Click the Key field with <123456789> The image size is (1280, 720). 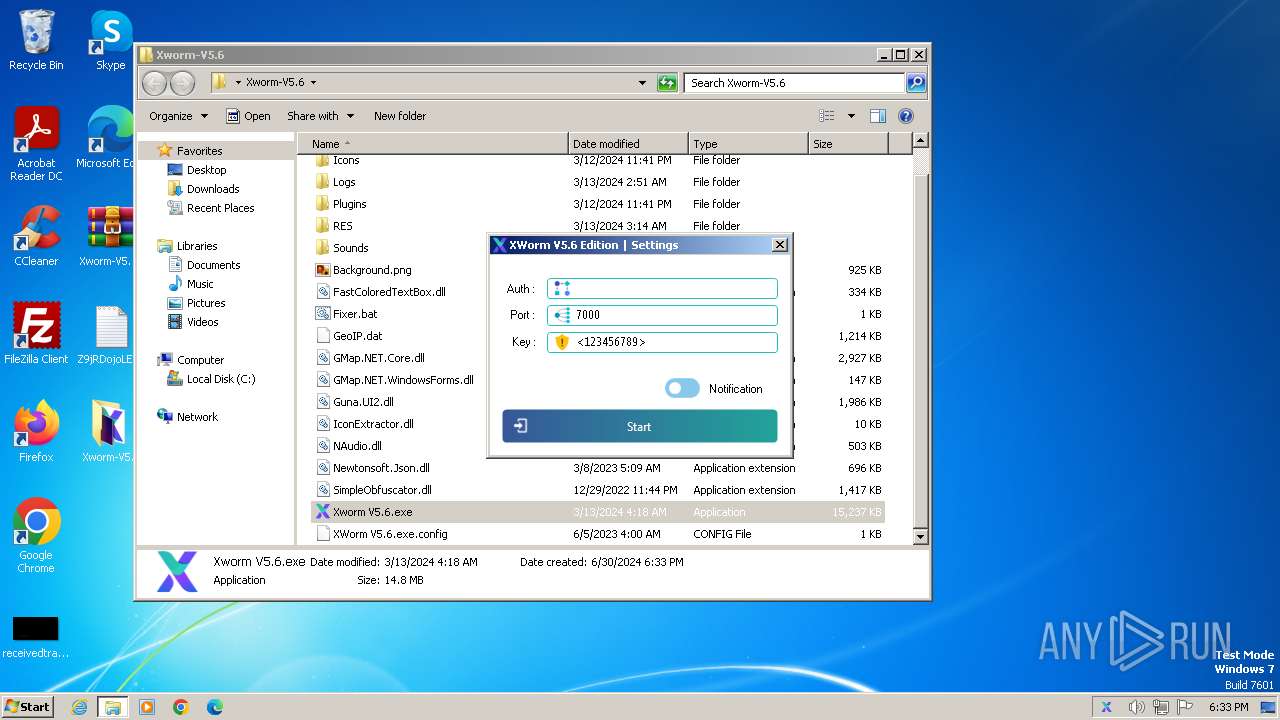tap(662, 342)
